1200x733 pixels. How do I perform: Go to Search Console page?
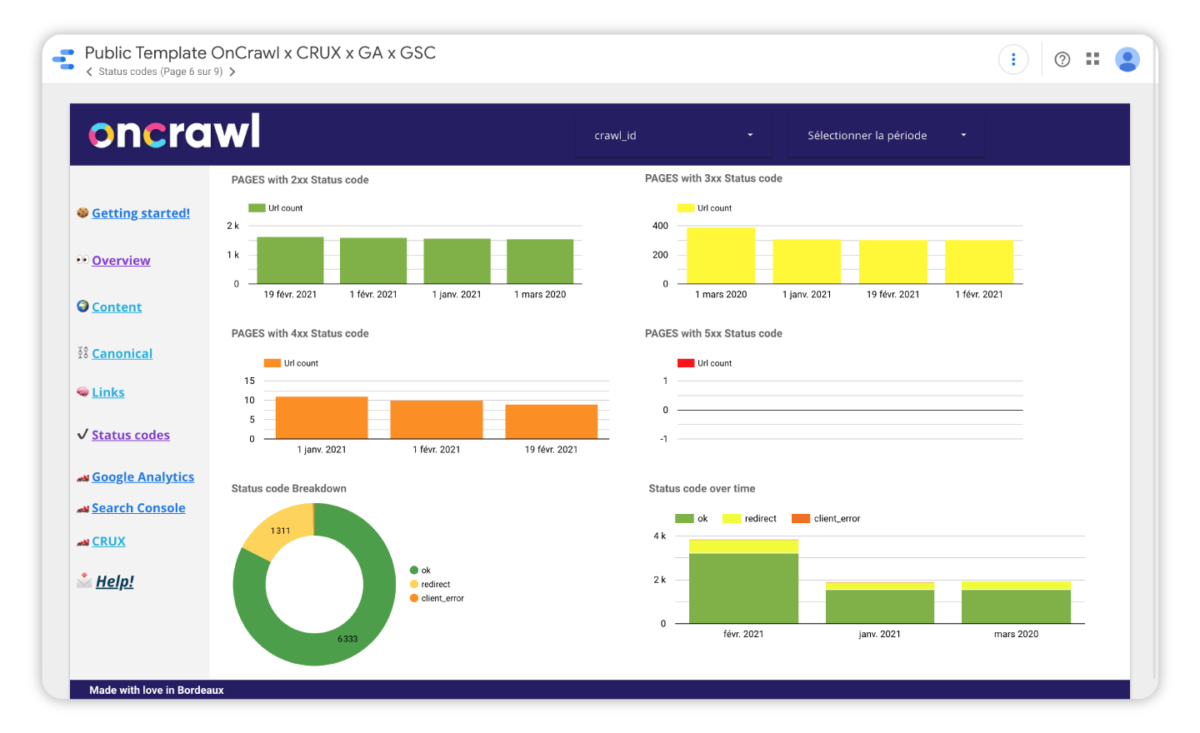pyautogui.click(x=138, y=508)
